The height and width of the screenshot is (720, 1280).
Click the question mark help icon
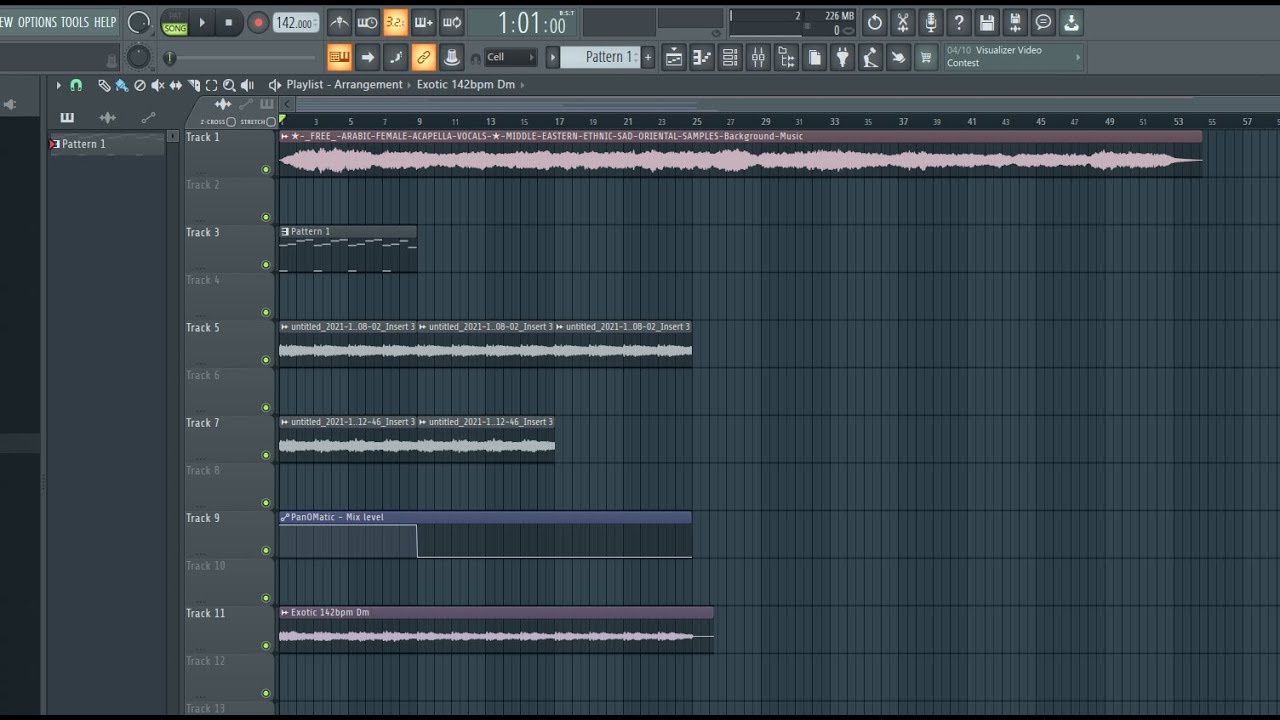[959, 22]
